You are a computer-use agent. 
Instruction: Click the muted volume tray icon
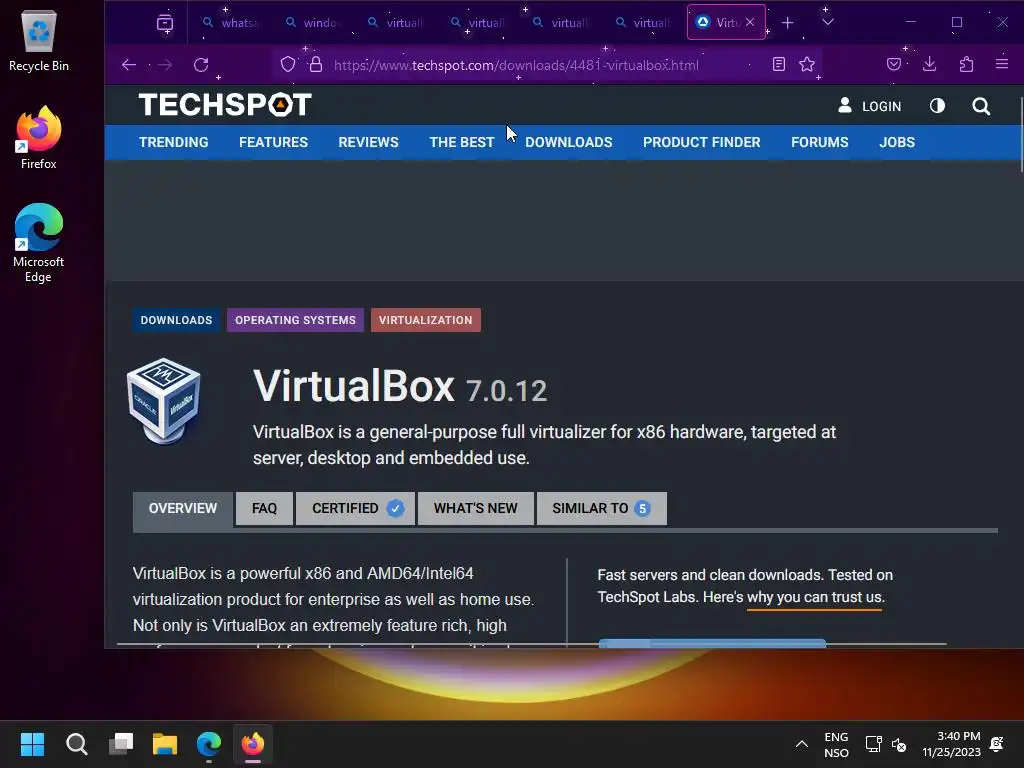click(x=899, y=744)
